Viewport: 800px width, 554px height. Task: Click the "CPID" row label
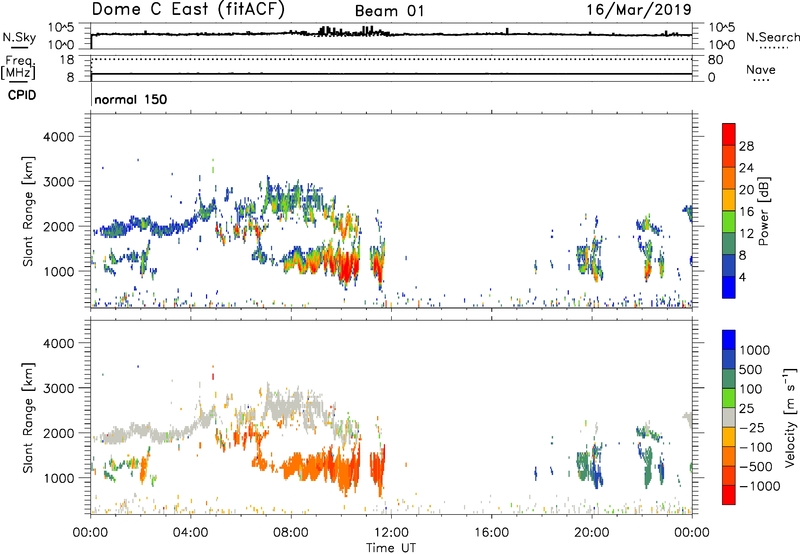click(22, 95)
